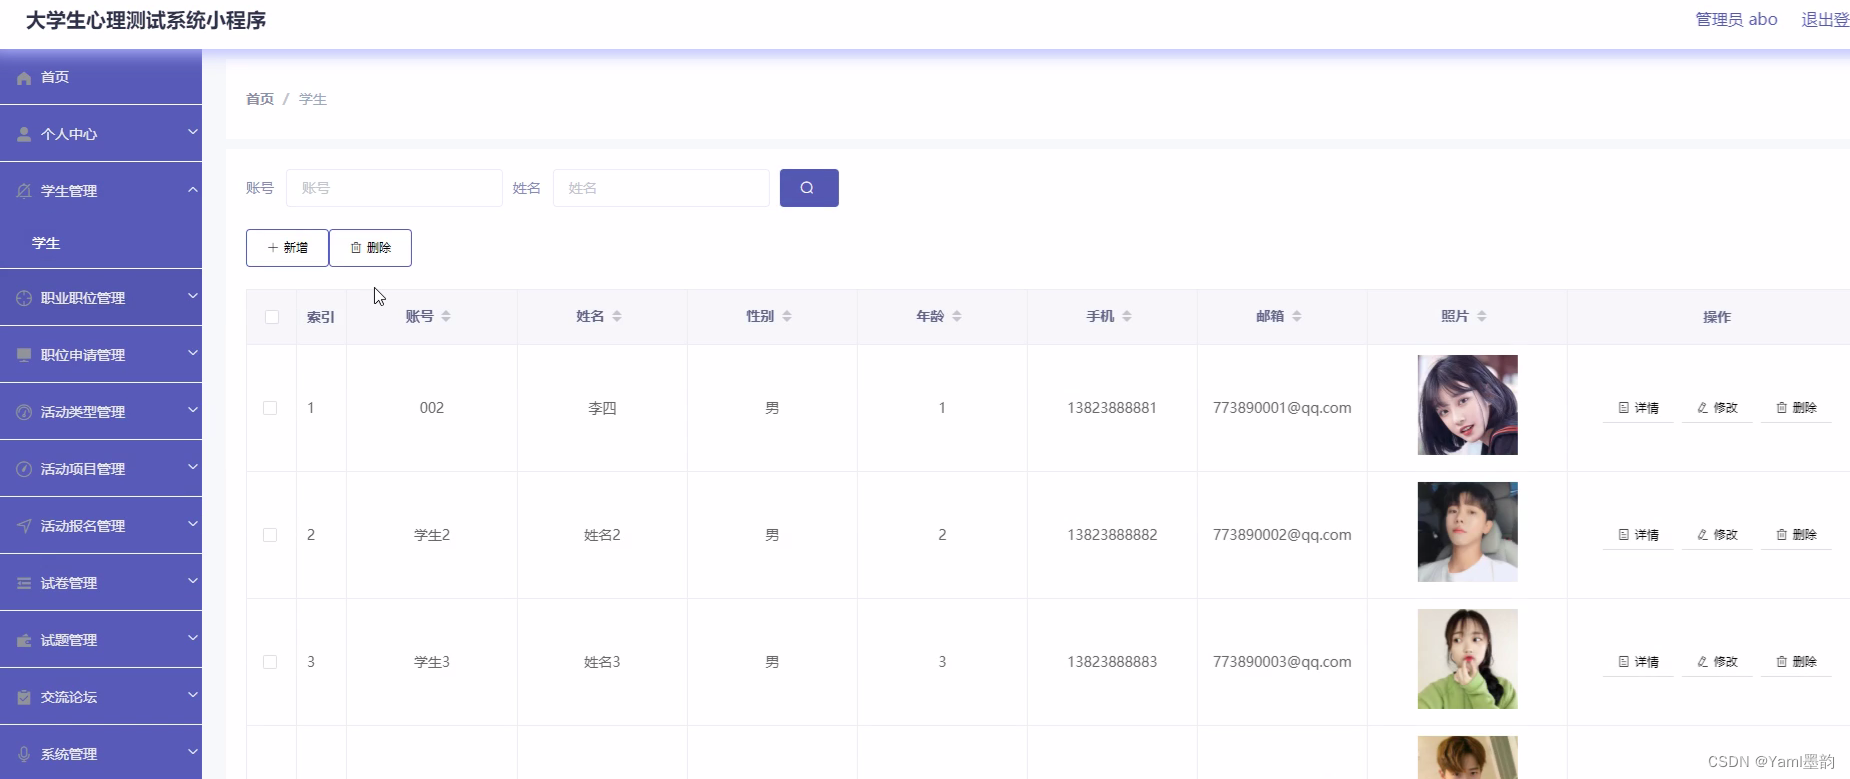Click the clipboard icon beside 交流论坛
Viewport: 1850px width, 779px height.
24,697
